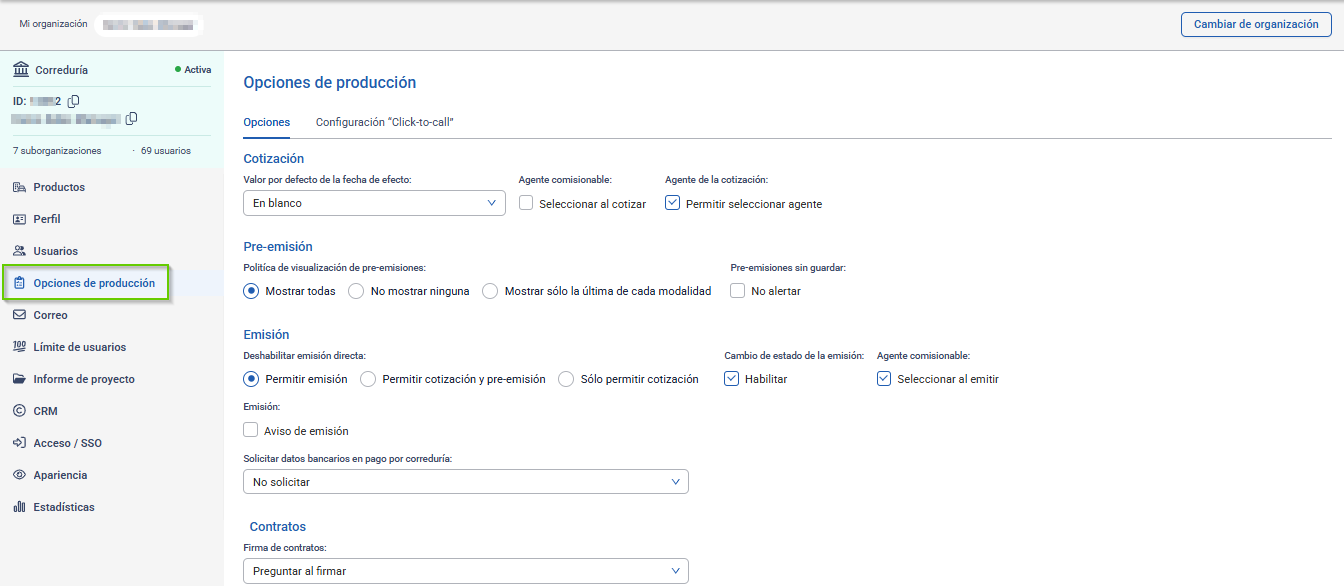
Task: Check the No alertar checkbox
Action: coord(738,291)
